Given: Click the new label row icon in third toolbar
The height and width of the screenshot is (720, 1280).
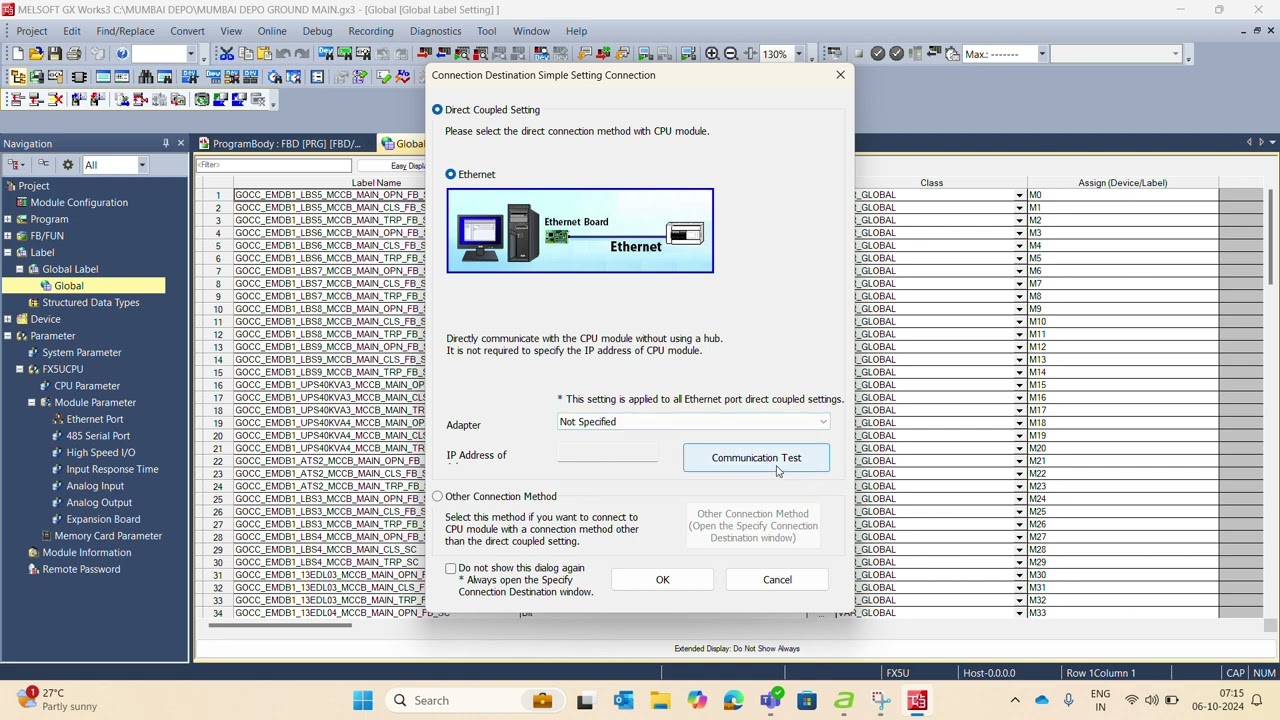Looking at the screenshot, I should click(16, 99).
